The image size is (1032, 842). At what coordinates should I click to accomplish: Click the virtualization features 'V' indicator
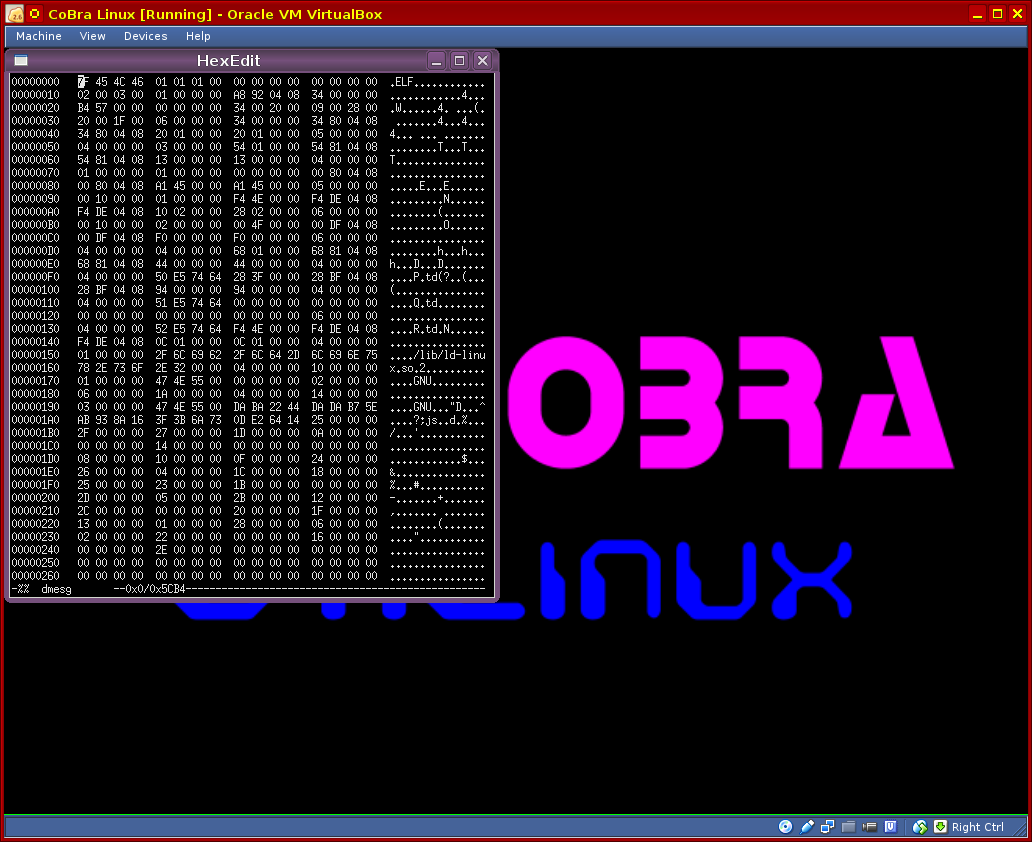[x=889, y=827]
